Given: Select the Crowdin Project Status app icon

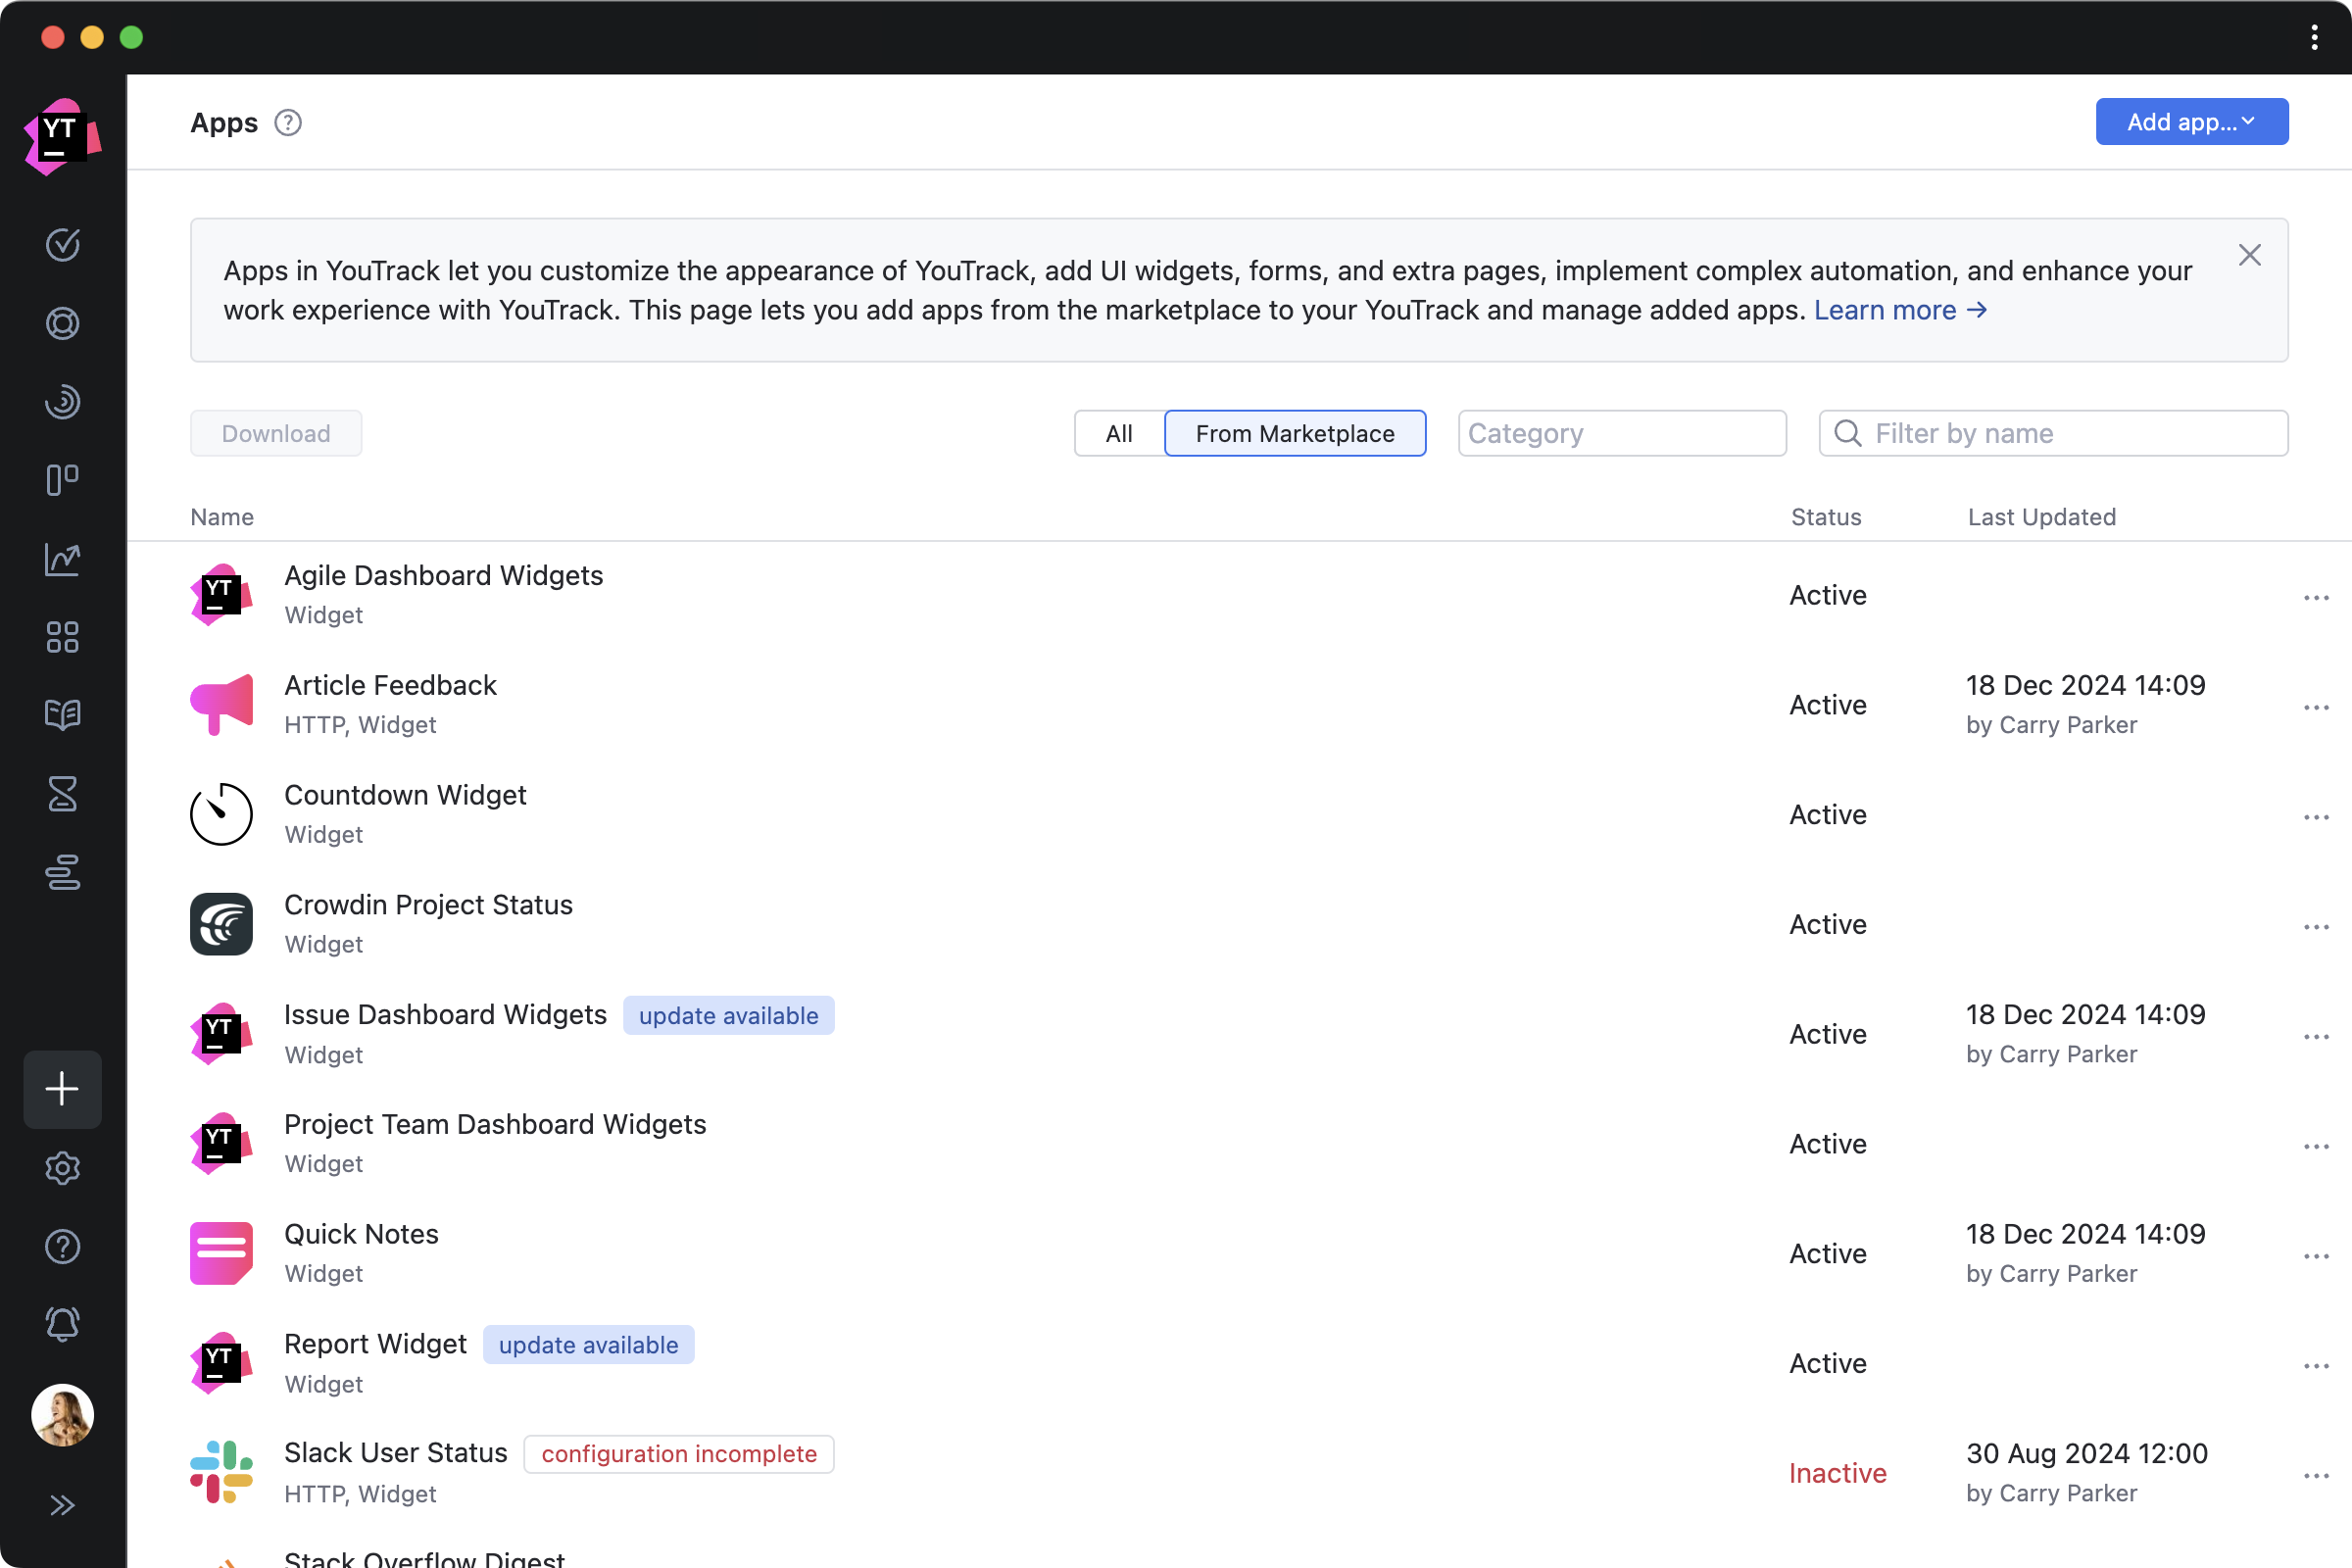Looking at the screenshot, I should (x=222, y=922).
